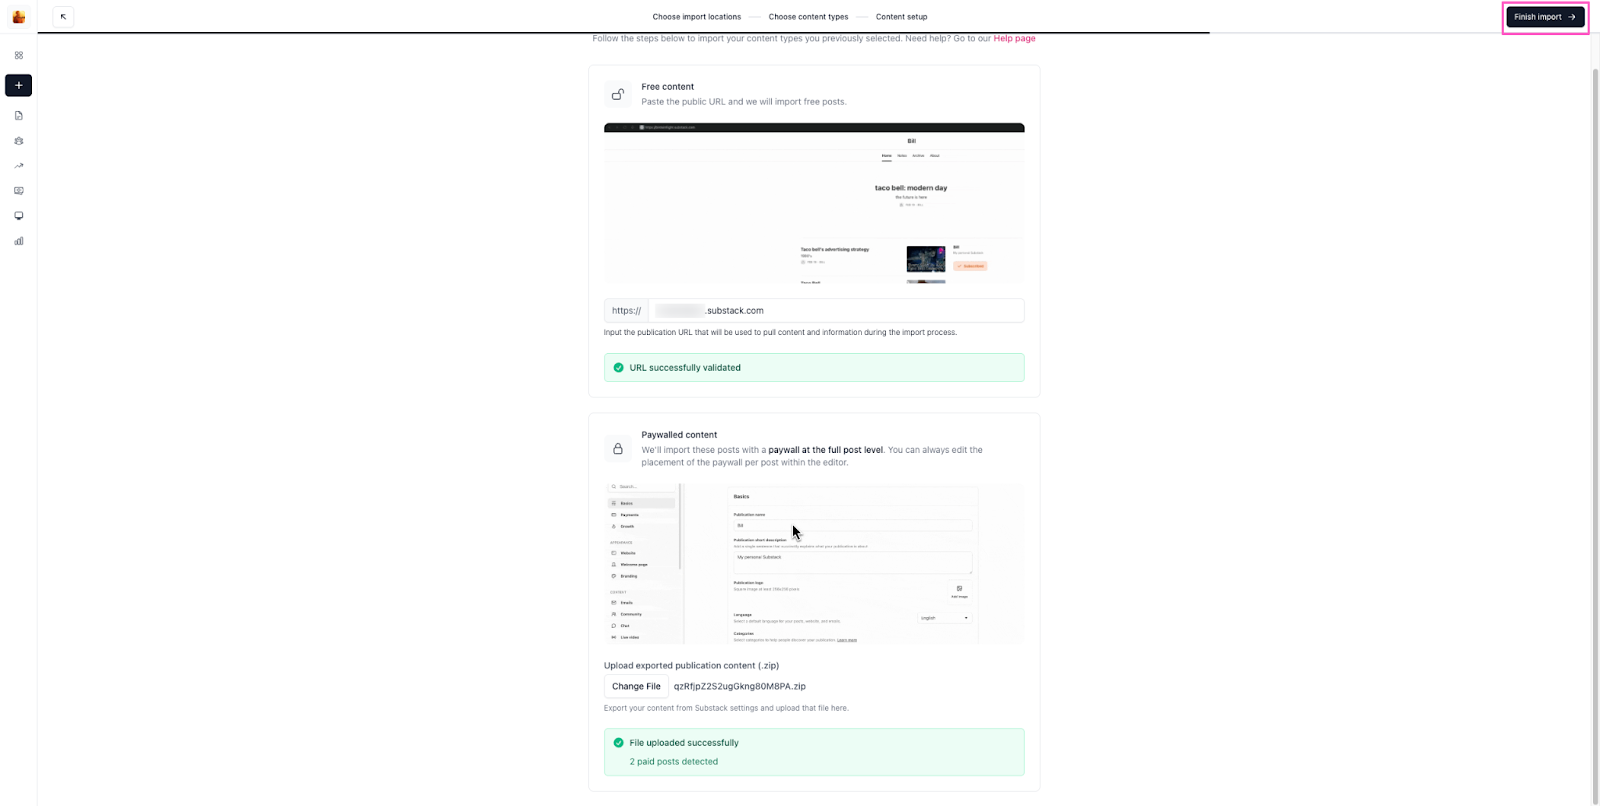Click the Finish import button
This screenshot has height=806, width=1600.
[1544, 17]
